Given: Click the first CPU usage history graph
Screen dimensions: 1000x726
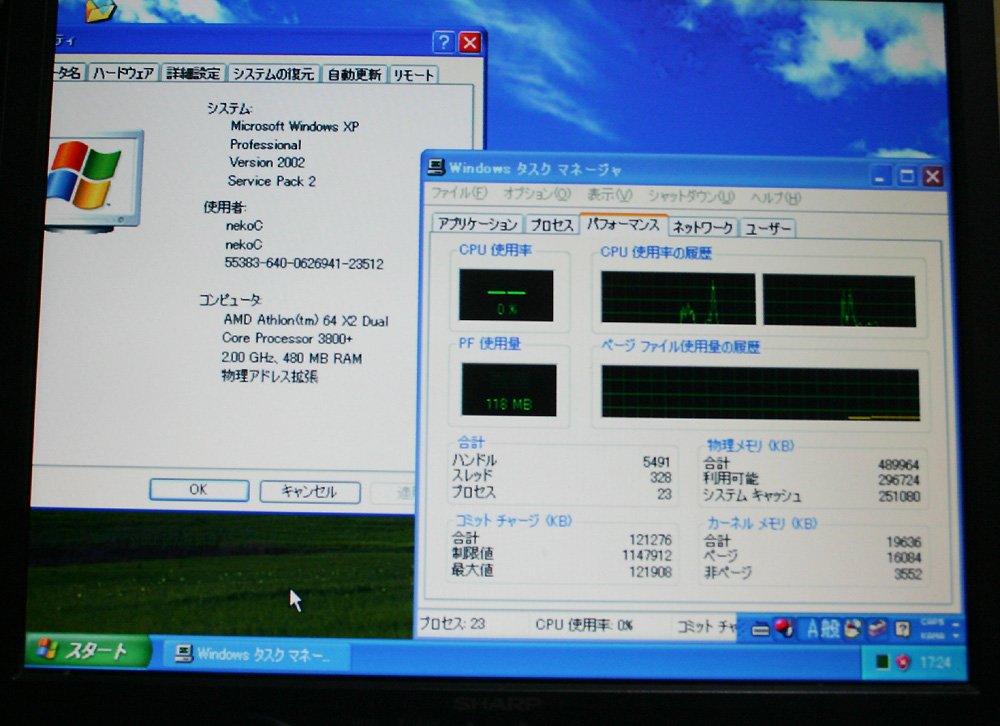Looking at the screenshot, I should click(678, 298).
